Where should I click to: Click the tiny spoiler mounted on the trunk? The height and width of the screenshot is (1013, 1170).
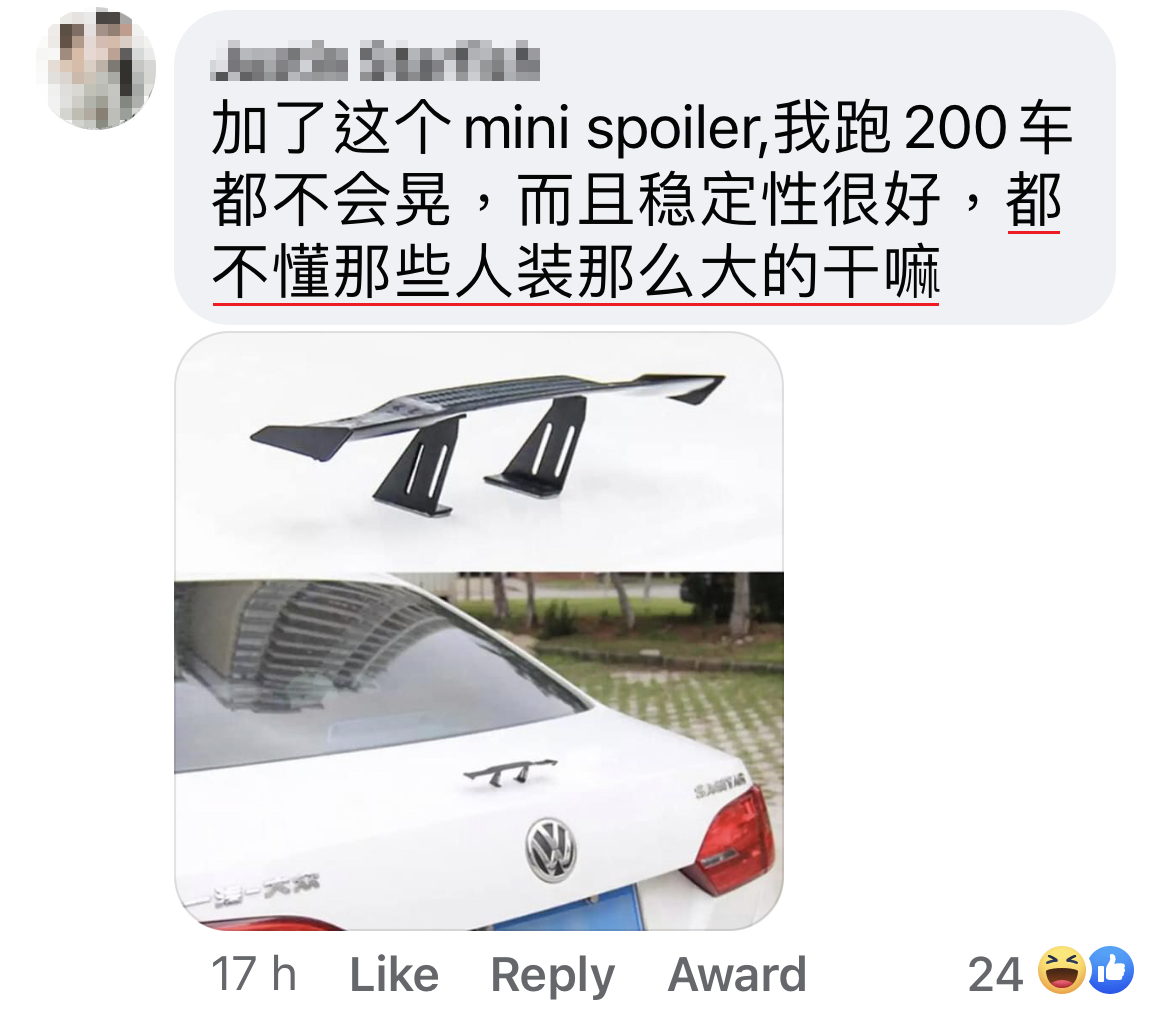point(510,773)
